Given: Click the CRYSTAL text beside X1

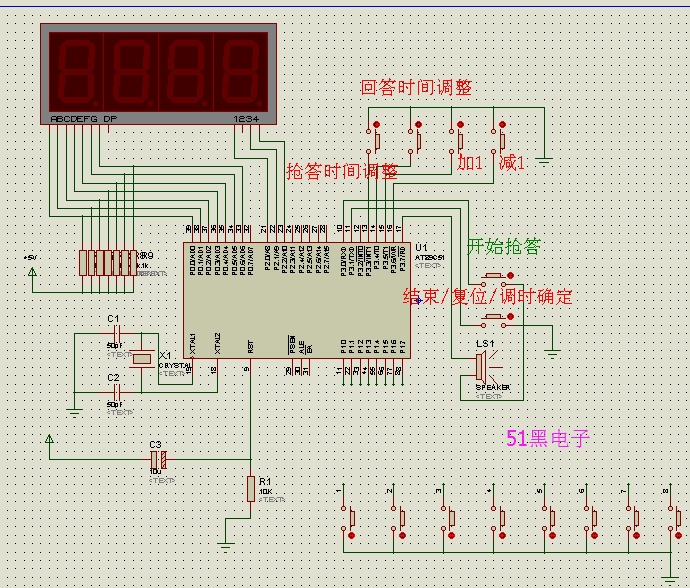Looking at the screenshot, I should [175, 365].
